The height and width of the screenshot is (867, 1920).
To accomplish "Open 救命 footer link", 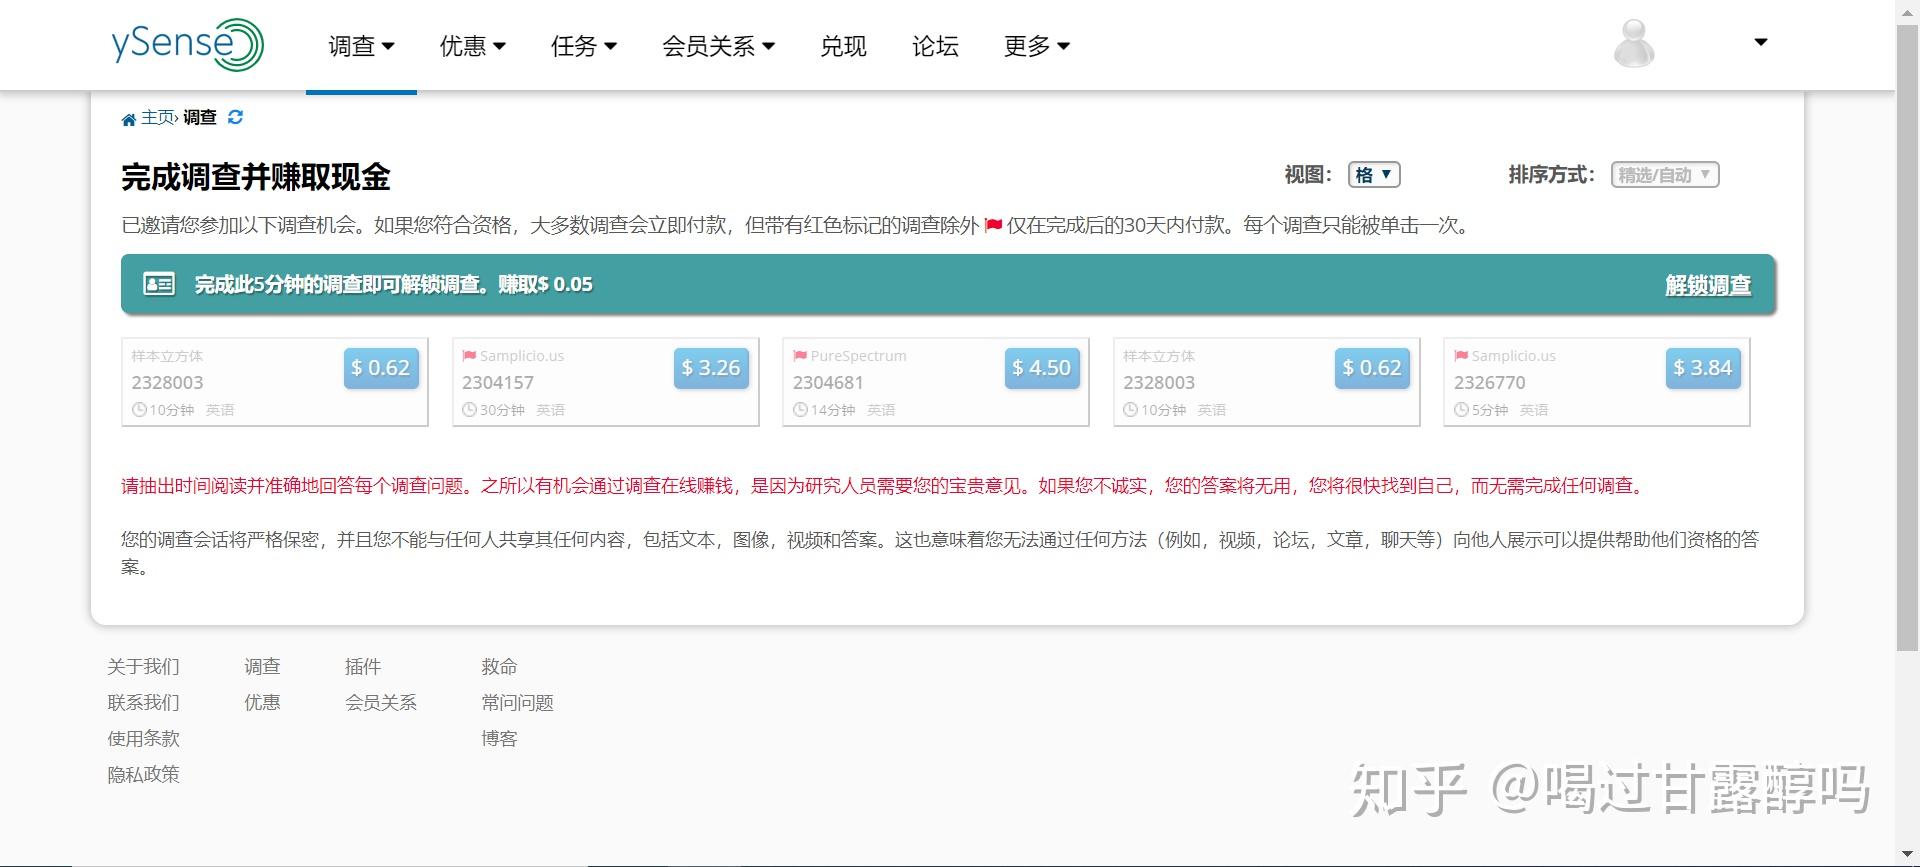I will click(x=499, y=667).
